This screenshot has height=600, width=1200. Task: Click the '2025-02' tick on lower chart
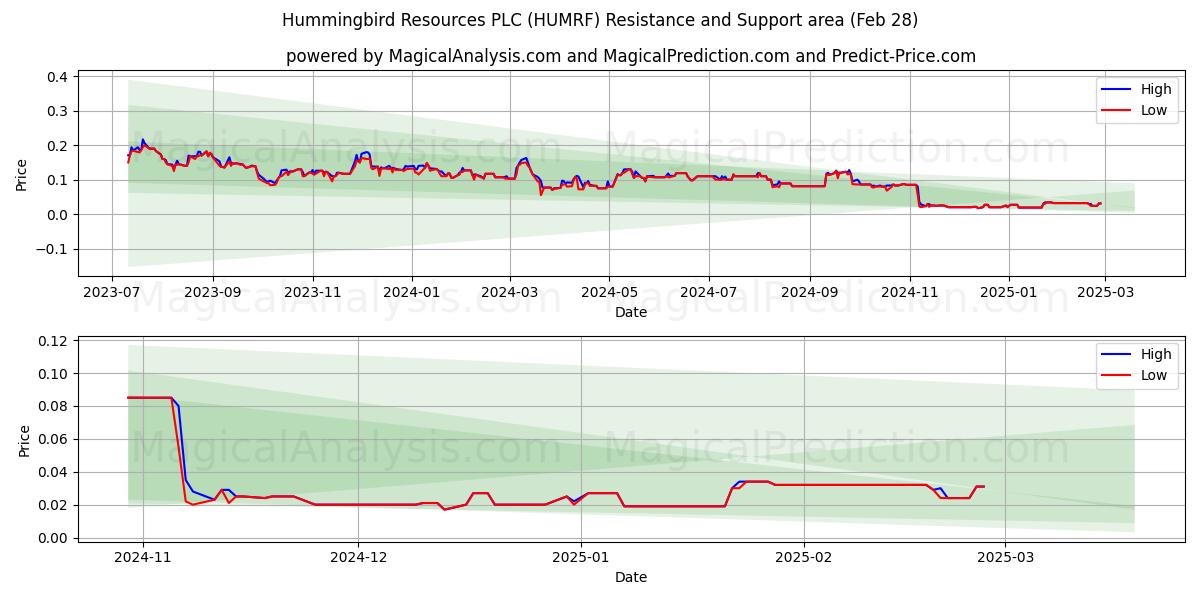[x=804, y=557]
